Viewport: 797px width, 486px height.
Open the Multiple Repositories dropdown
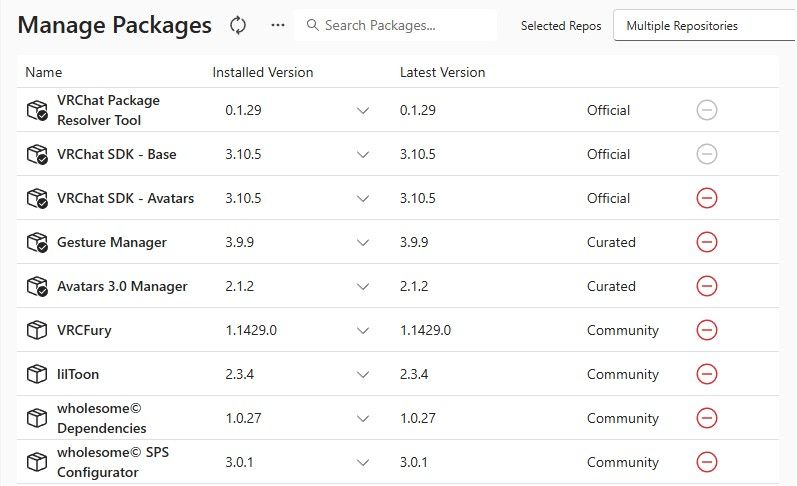tap(704, 25)
